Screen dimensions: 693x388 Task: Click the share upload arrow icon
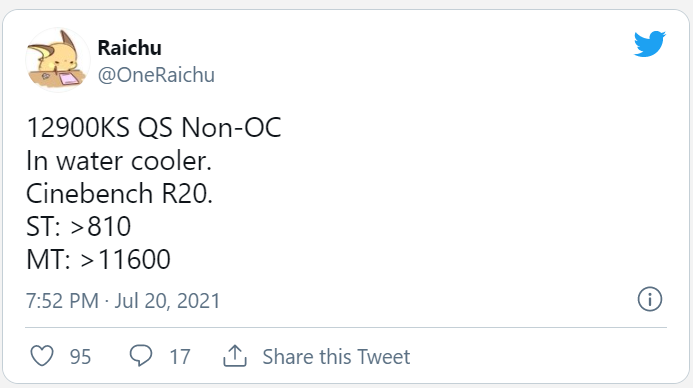(x=235, y=356)
